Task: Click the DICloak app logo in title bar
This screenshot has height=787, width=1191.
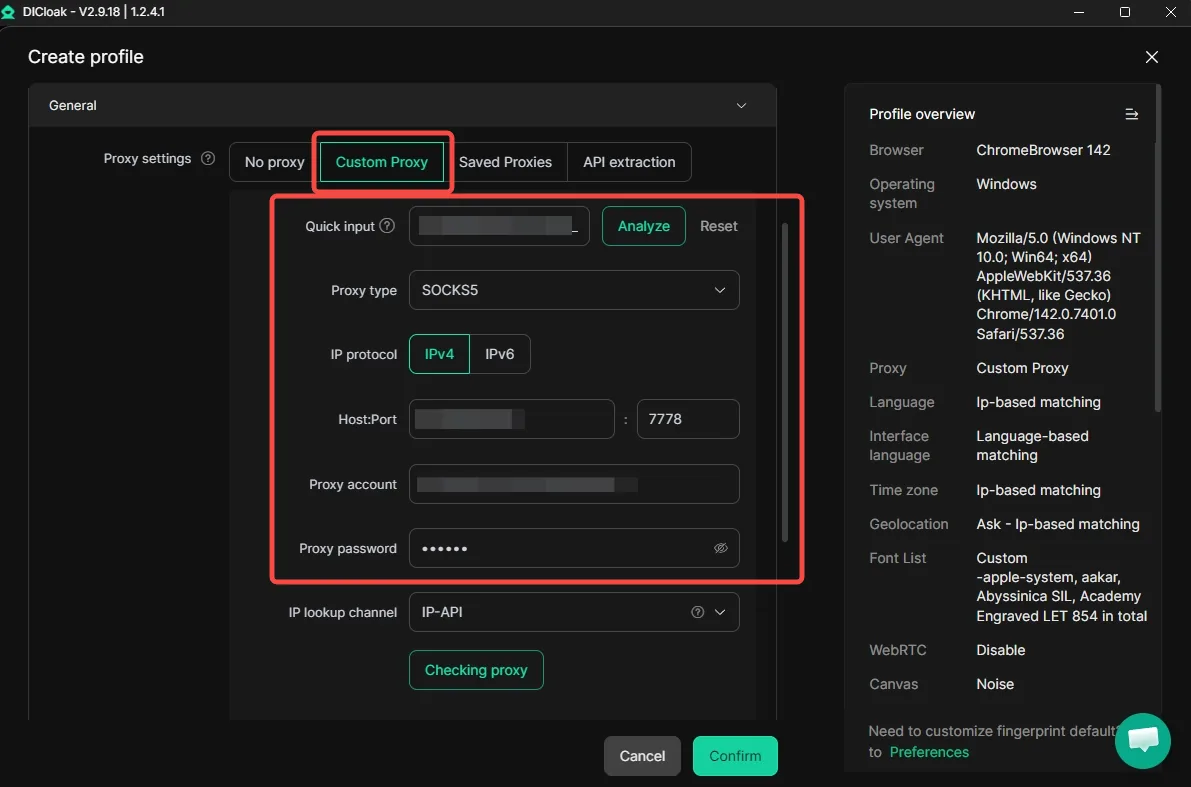Action: [8, 12]
